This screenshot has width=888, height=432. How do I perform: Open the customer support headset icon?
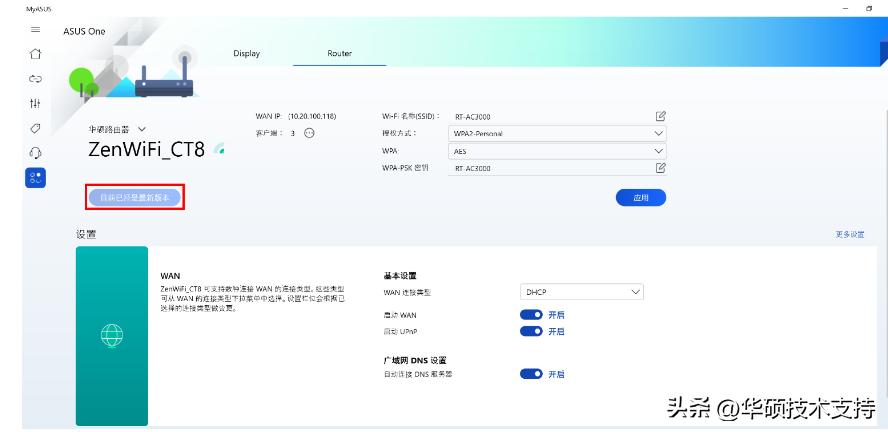(x=35, y=153)
